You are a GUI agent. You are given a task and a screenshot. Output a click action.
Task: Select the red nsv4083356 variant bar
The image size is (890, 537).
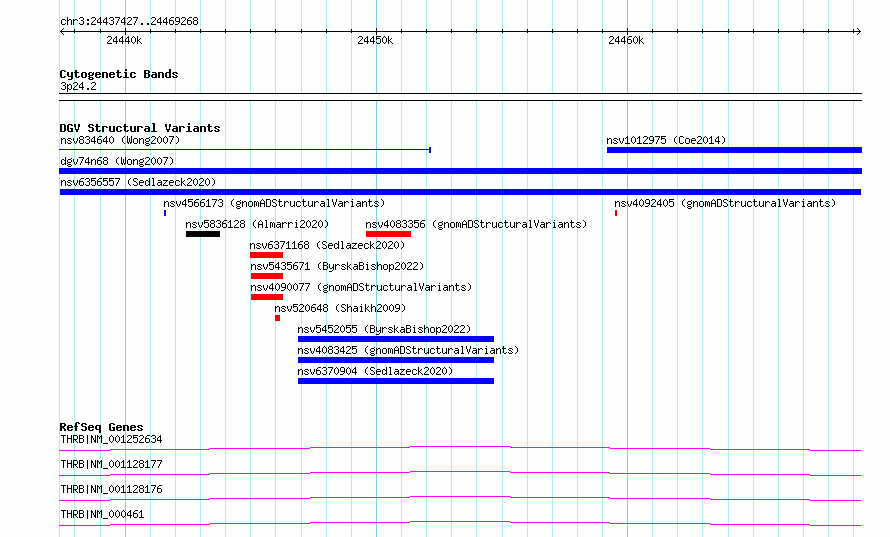[388, 234]
